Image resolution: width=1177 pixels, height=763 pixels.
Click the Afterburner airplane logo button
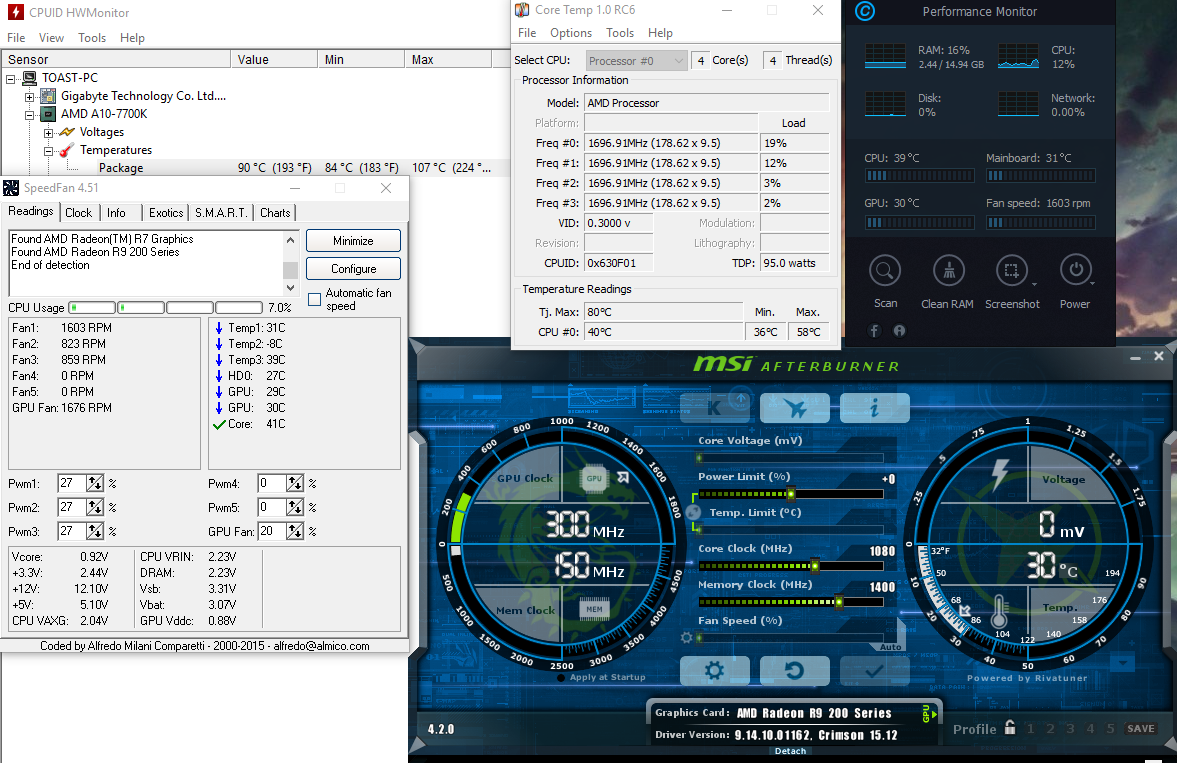(795, 408)
